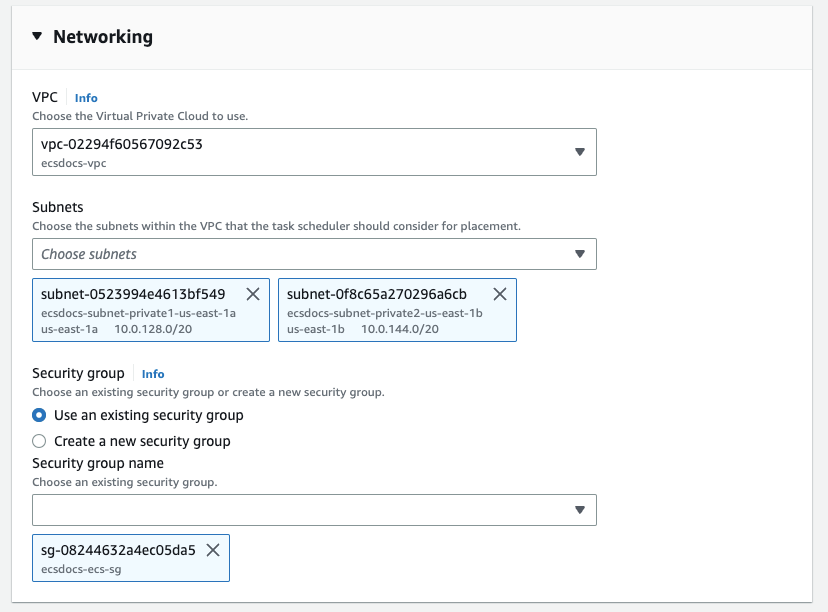
Task: Open the Choose subnets dropdown
Action: tap(300, 254)
